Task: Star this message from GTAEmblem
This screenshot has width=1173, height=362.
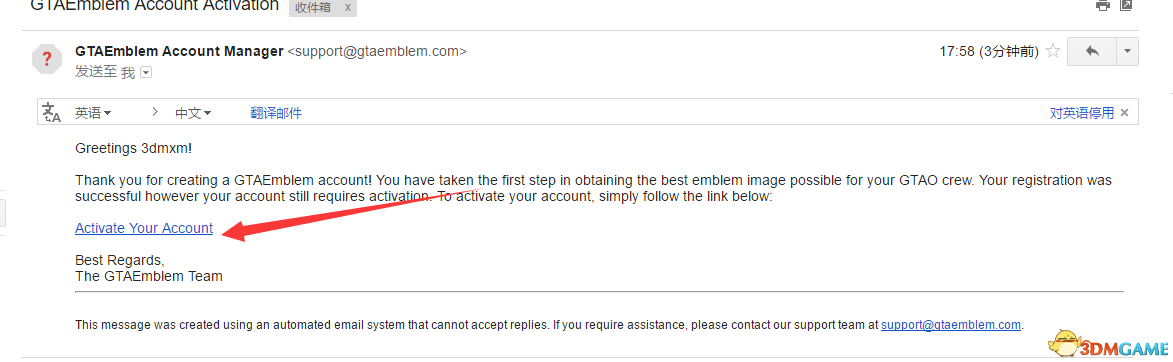Action: (x=1053, y=52)
